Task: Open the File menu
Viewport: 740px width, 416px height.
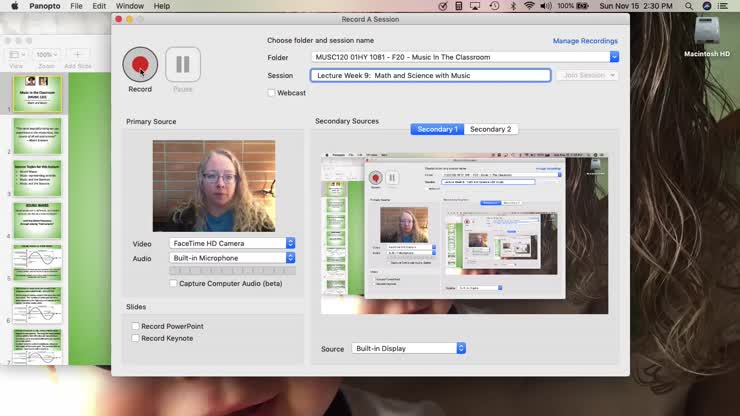Action: tap(76, 6)
